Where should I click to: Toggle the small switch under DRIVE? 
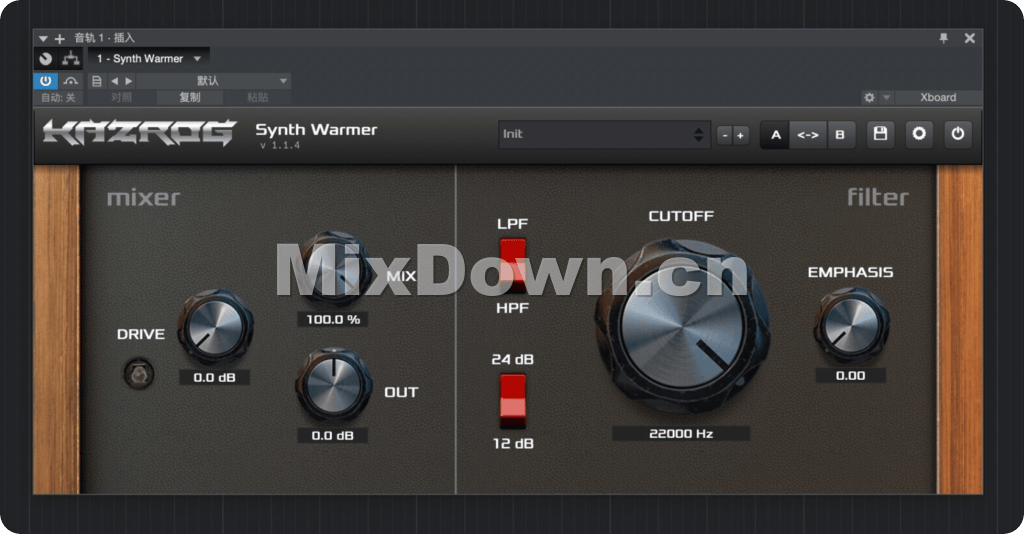139,373
